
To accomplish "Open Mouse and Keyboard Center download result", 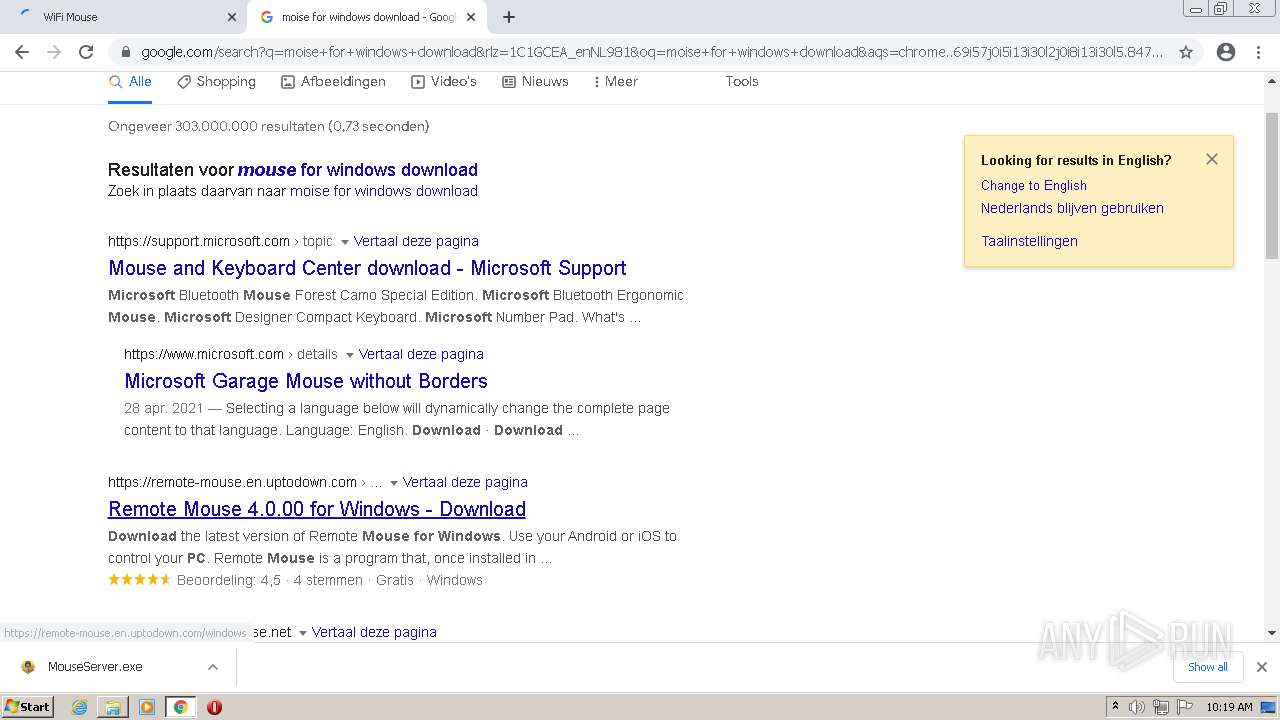I will (x=367, y=268).
